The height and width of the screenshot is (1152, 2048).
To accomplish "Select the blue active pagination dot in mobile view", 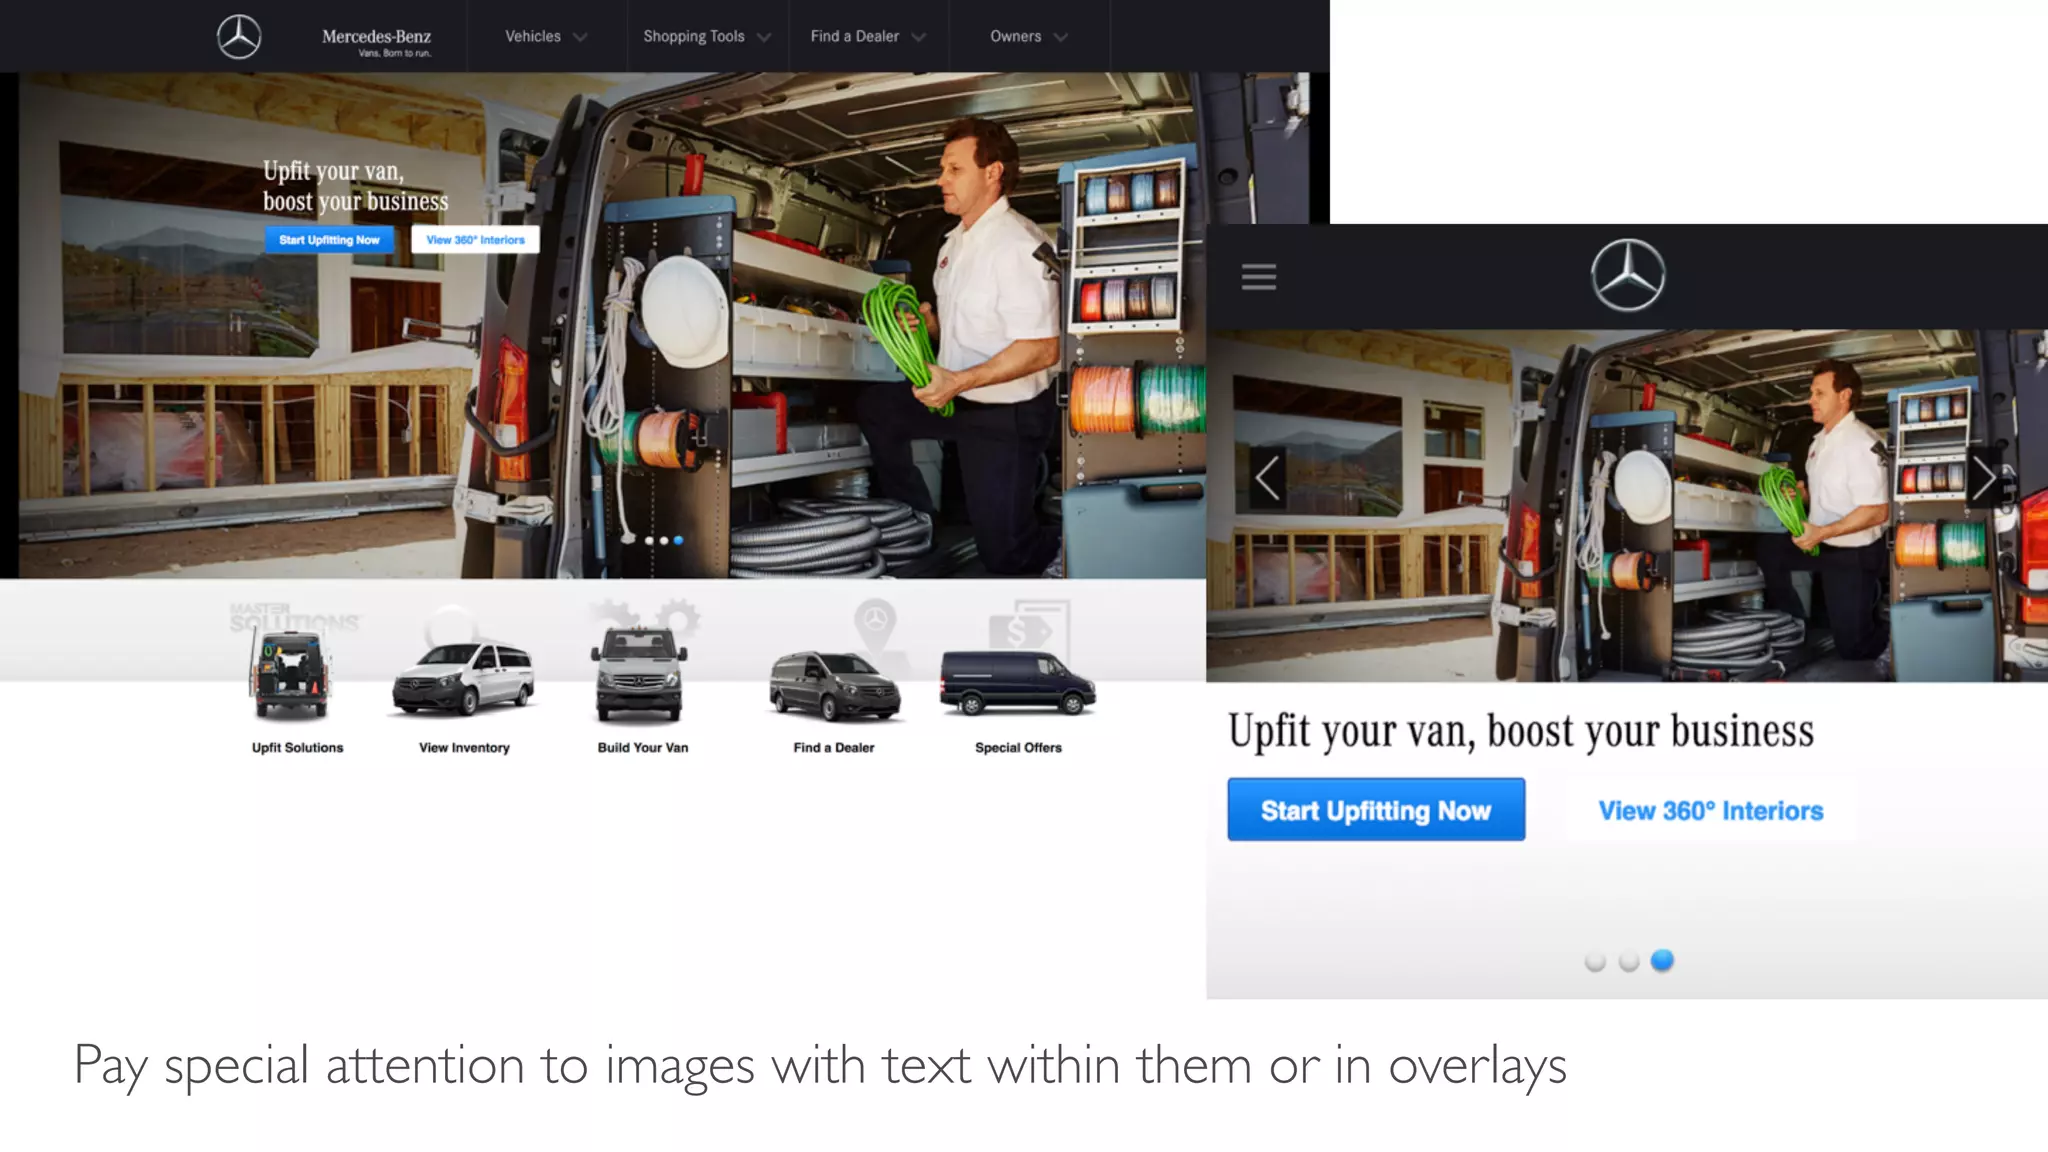I will (1662, 960).
